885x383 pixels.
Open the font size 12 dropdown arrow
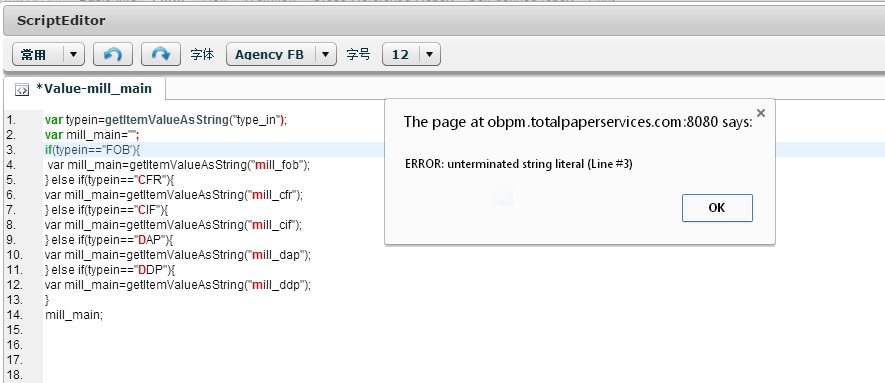point(430,54)
